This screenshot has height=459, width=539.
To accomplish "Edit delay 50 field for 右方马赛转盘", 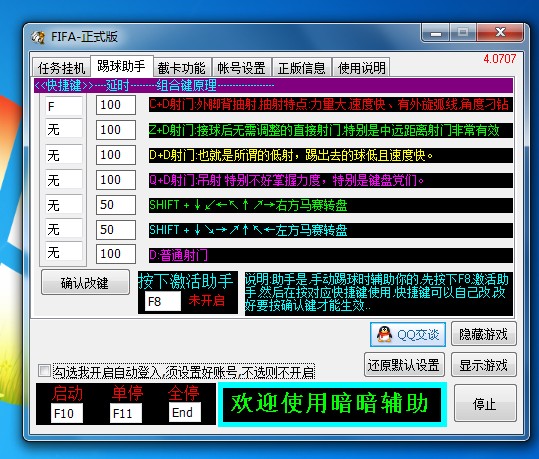I will (116, 205).
